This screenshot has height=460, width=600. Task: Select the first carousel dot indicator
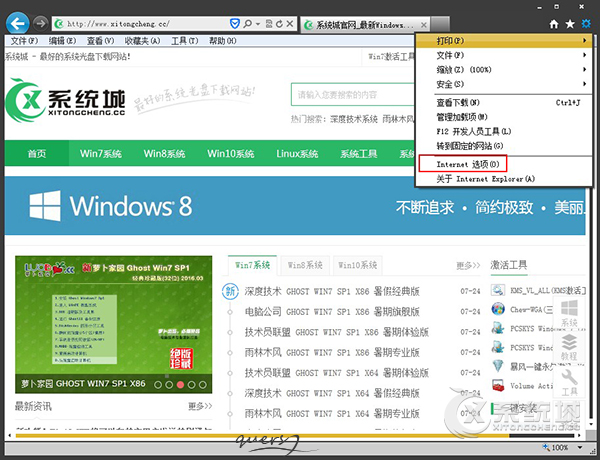tap(158, 385)
